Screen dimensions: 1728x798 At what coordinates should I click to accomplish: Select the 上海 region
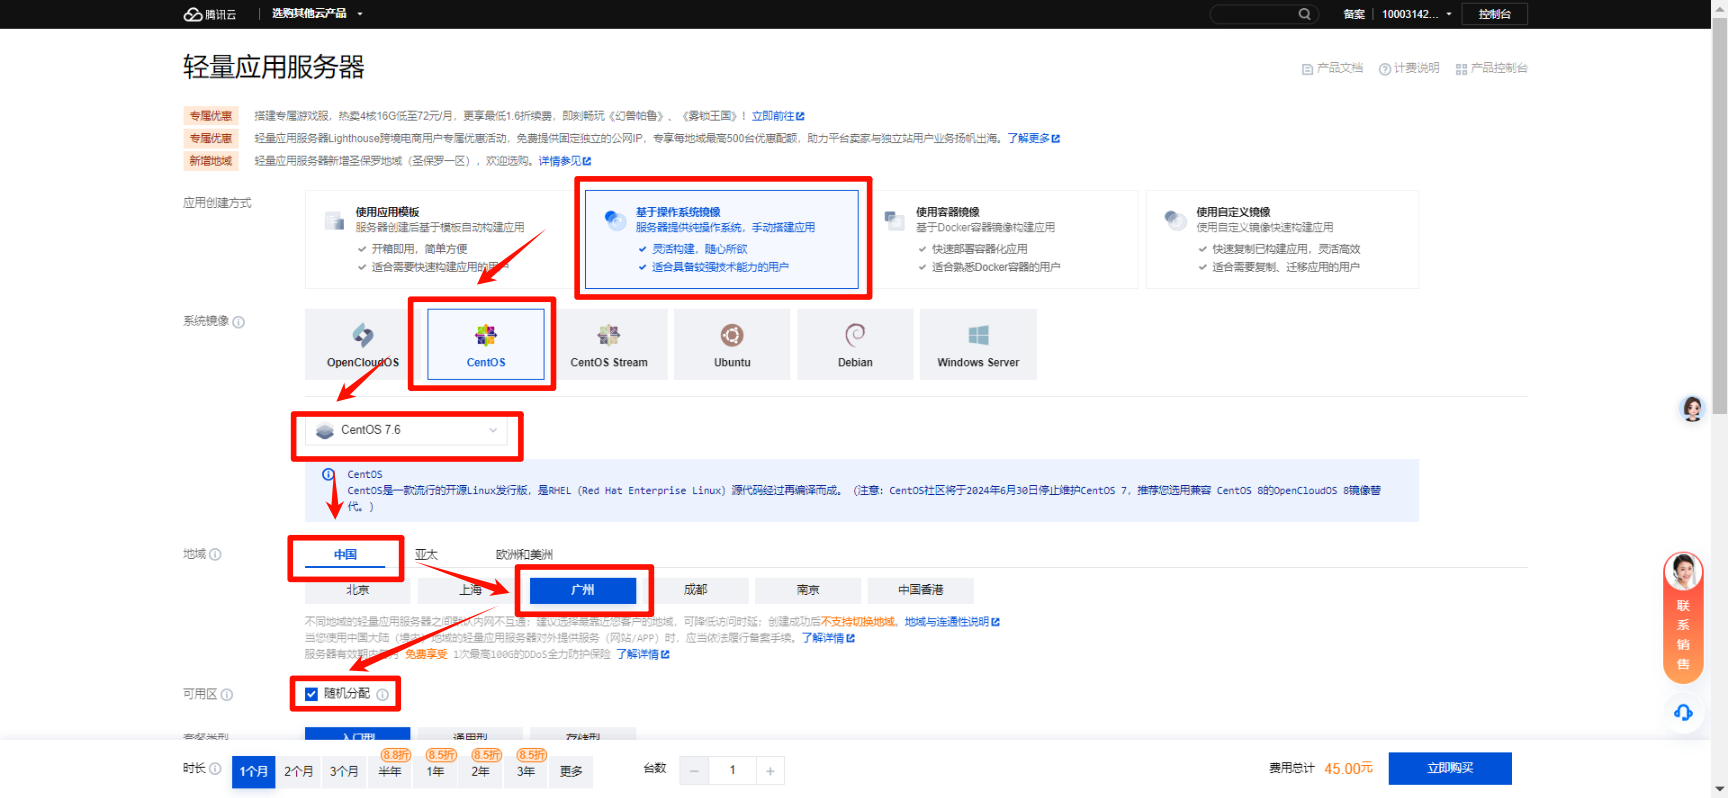pyautogui.click(x=470, y=590)
